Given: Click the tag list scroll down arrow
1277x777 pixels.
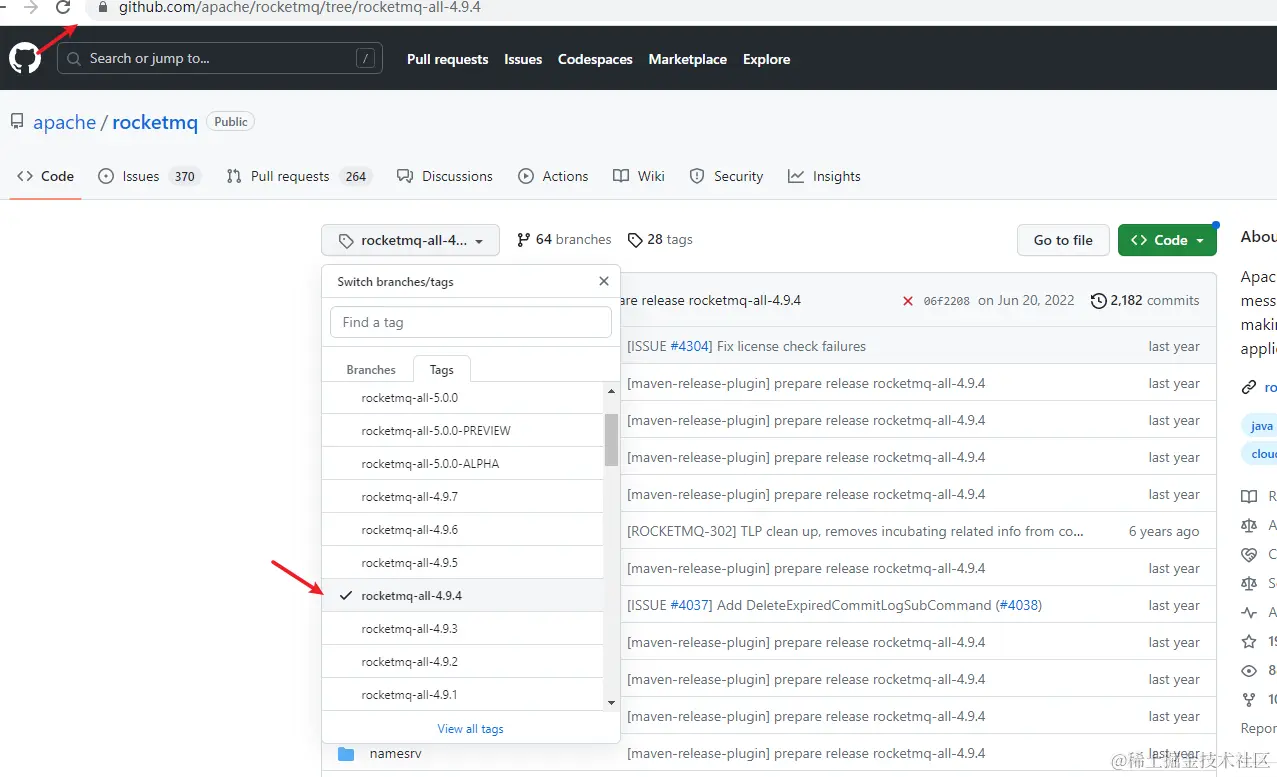Looking at the screenshot, I should pos(612,703).
